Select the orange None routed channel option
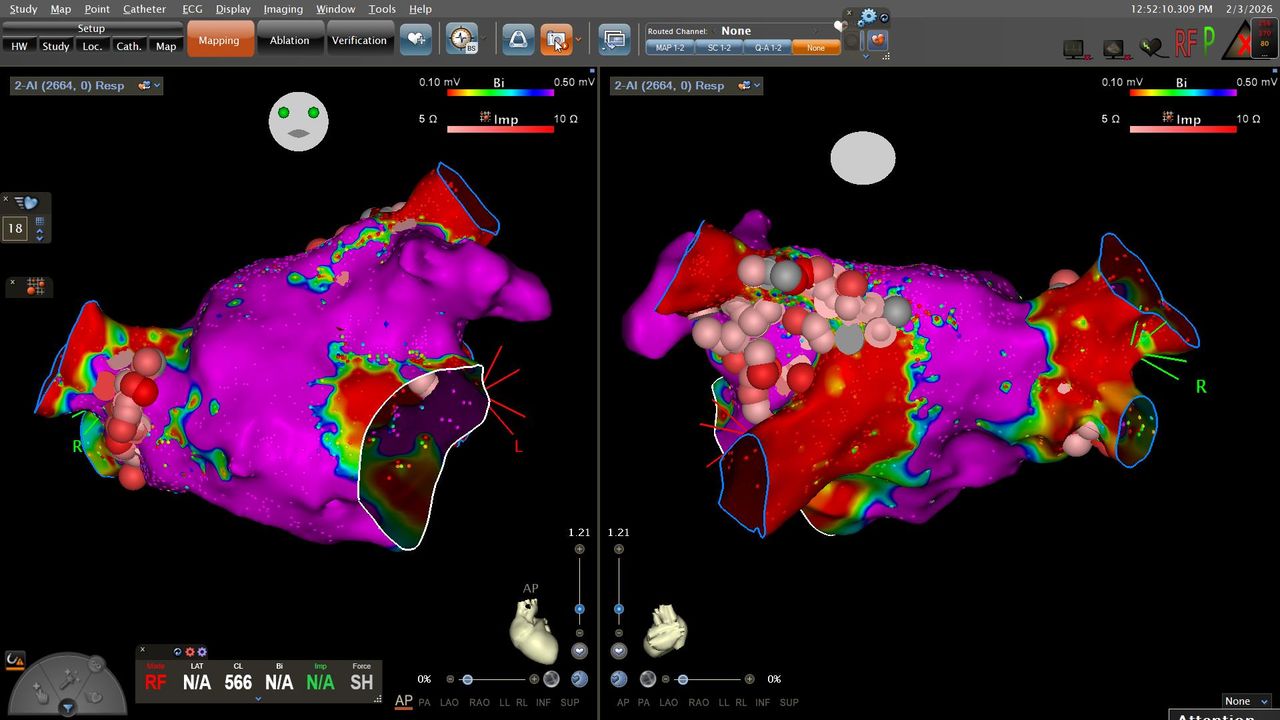 point(816,48)
